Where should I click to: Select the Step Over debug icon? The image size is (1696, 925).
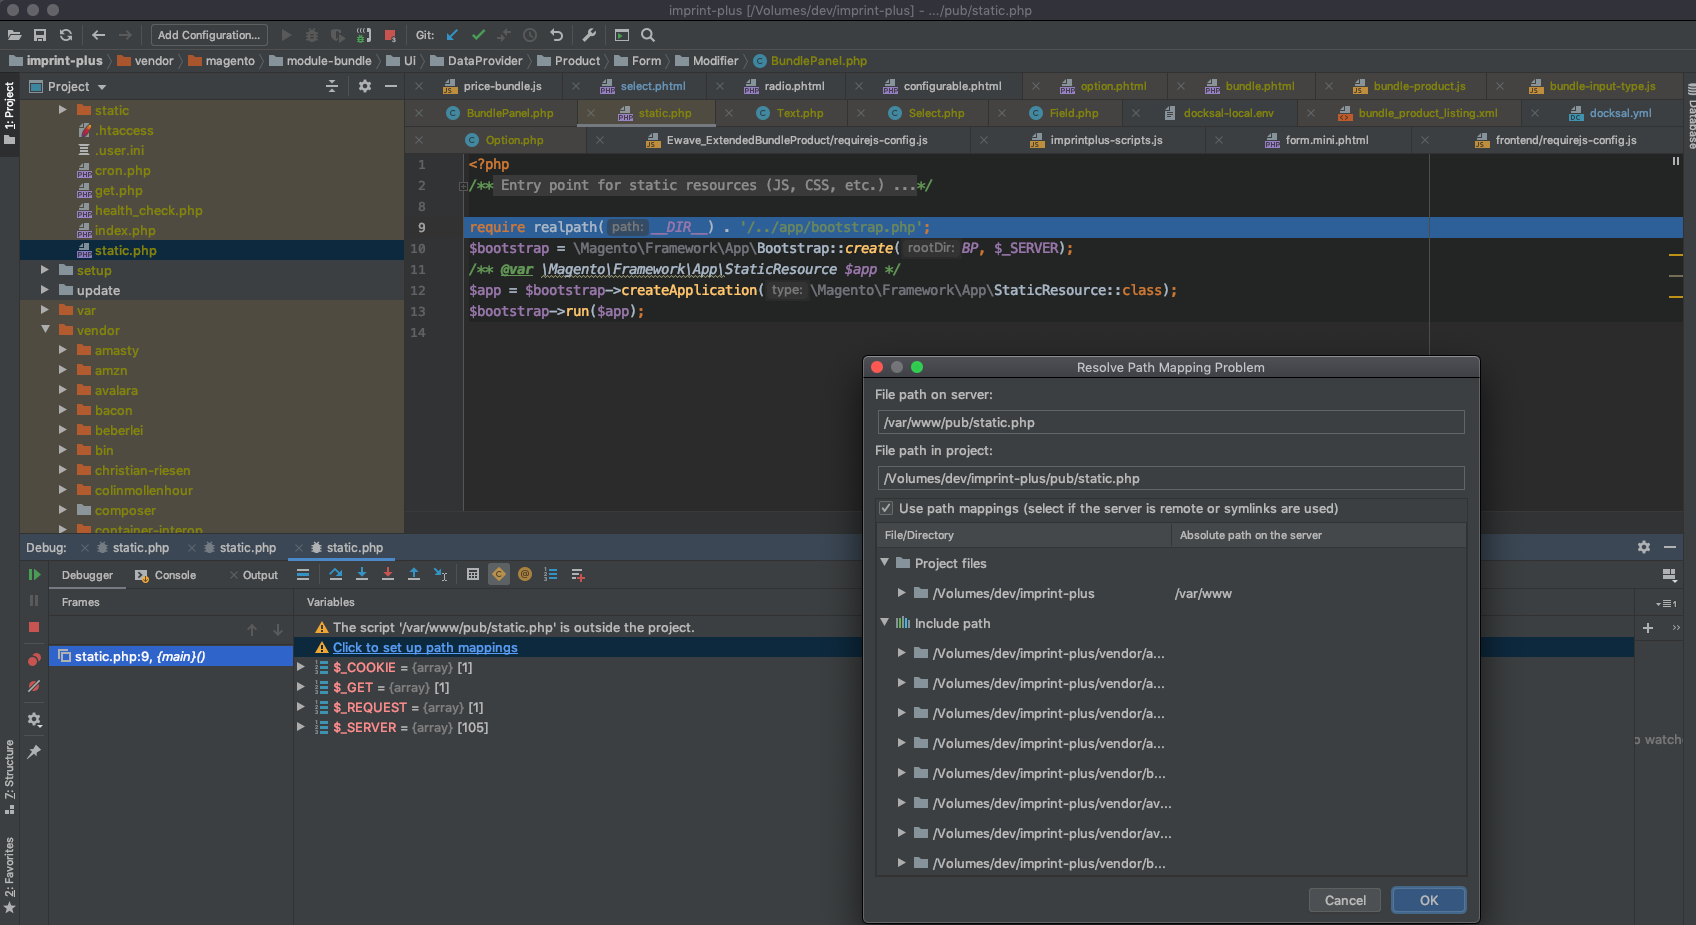click(335, 575)
